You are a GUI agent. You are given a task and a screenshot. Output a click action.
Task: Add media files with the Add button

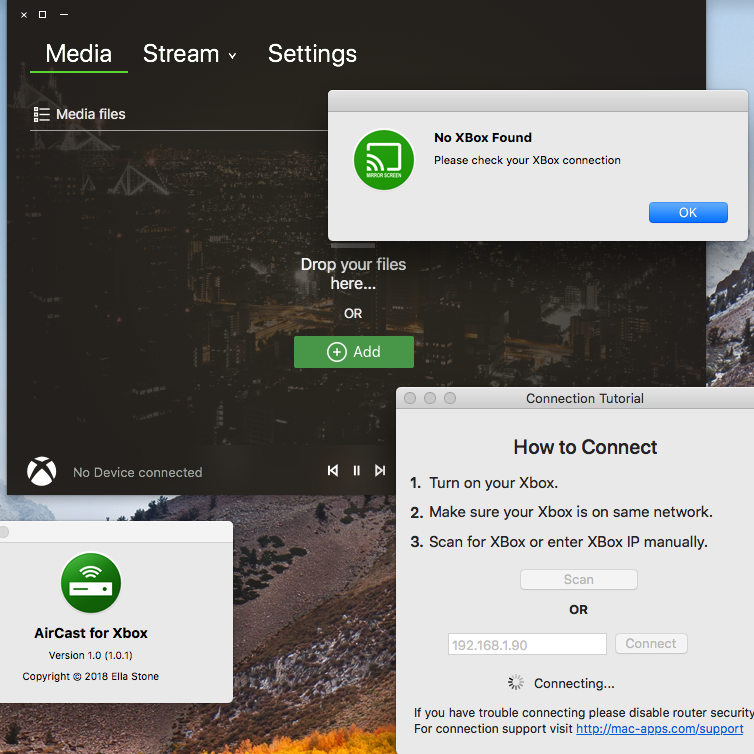(x=353, y=352)
